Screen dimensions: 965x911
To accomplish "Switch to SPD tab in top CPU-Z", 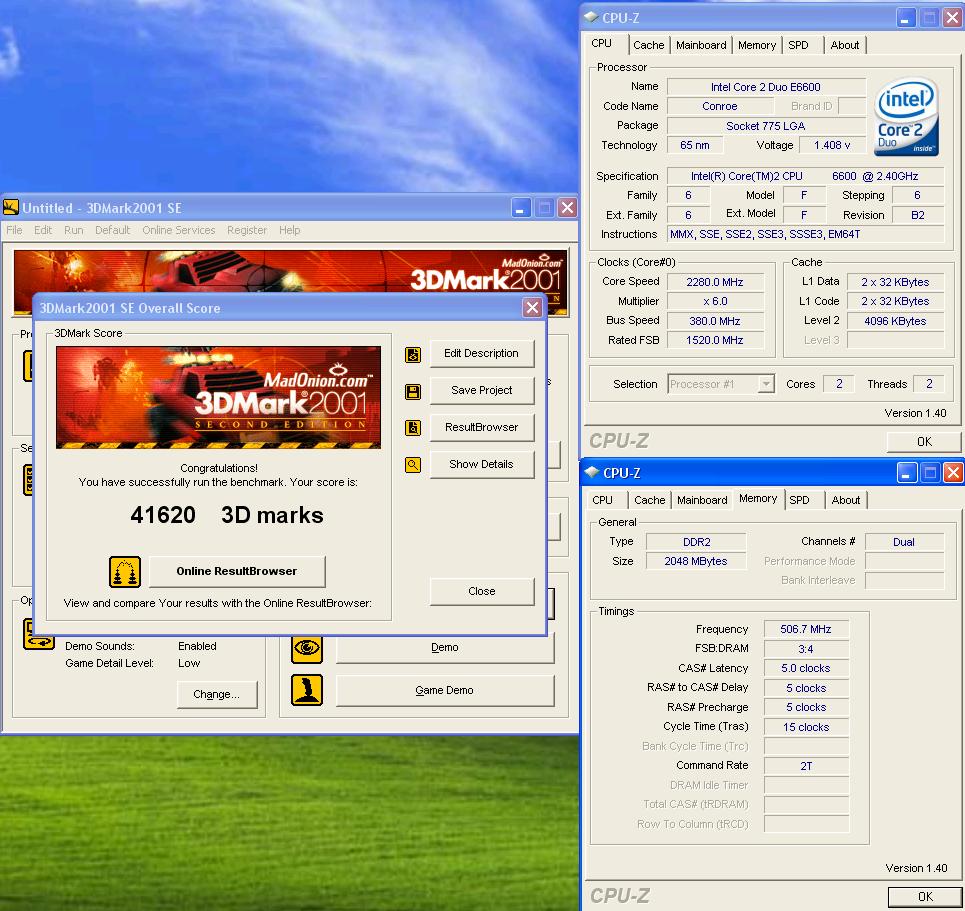I will 798,45.
